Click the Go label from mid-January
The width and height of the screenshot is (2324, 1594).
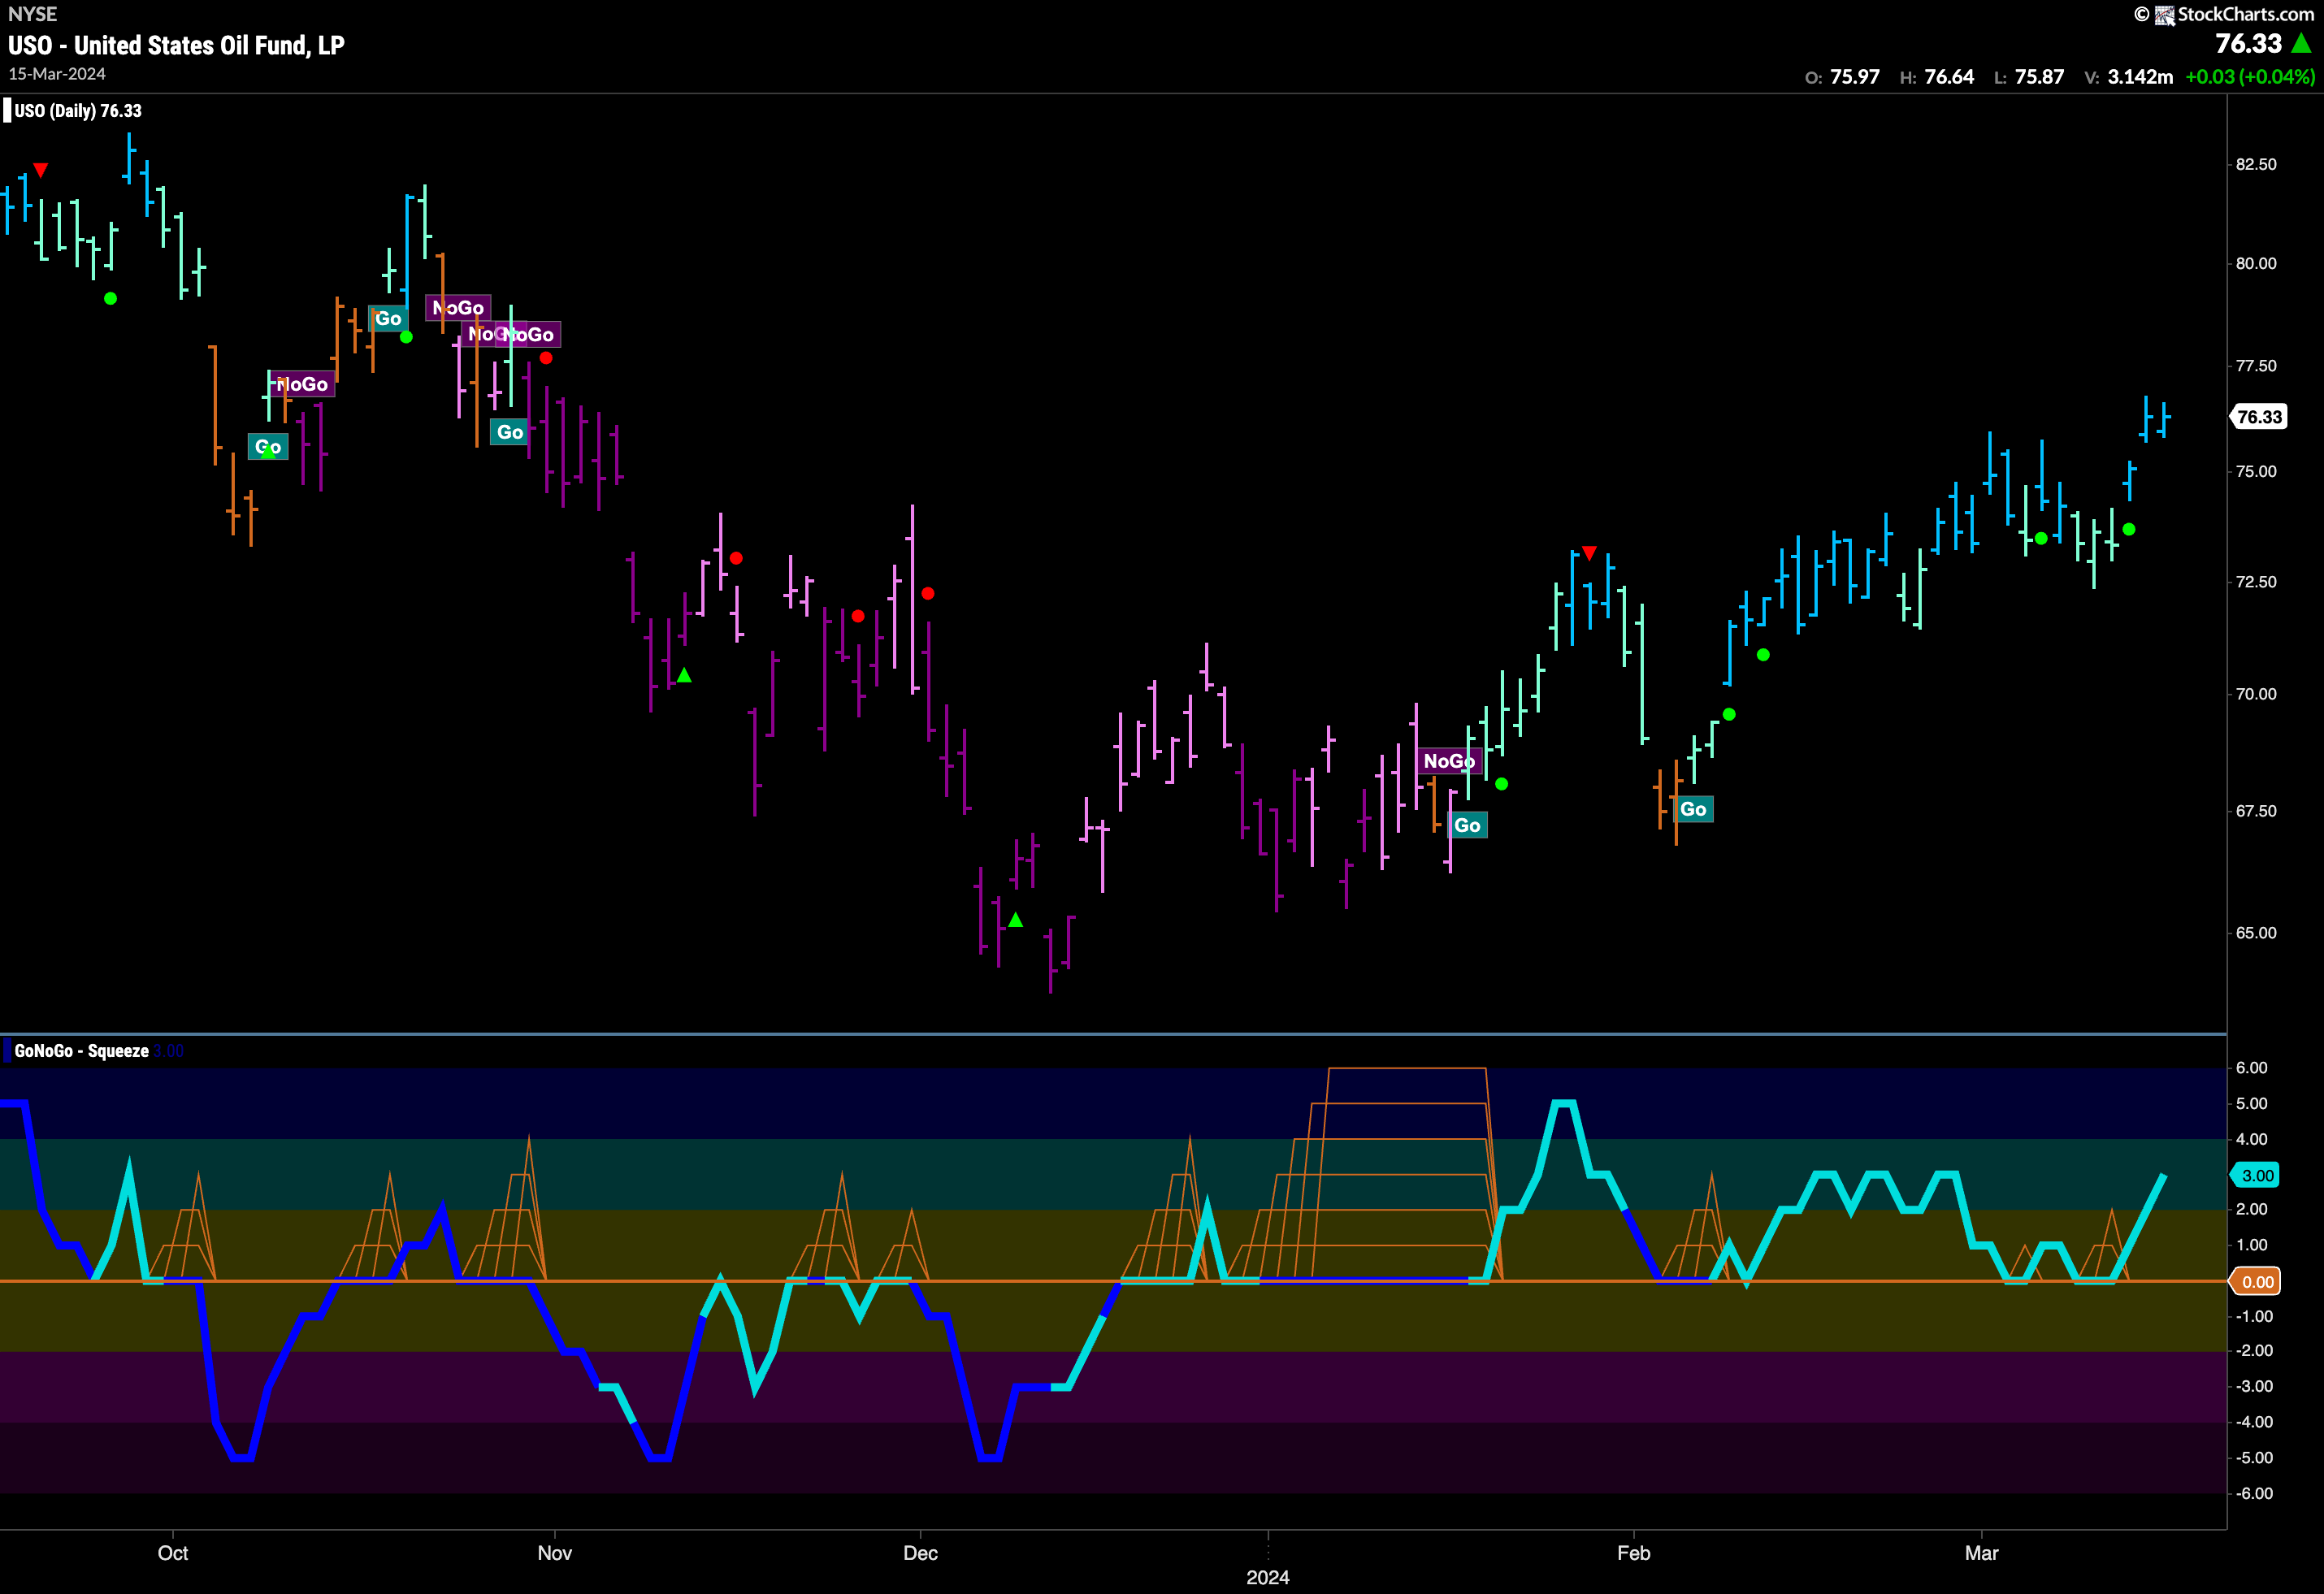pos(1467,825)
